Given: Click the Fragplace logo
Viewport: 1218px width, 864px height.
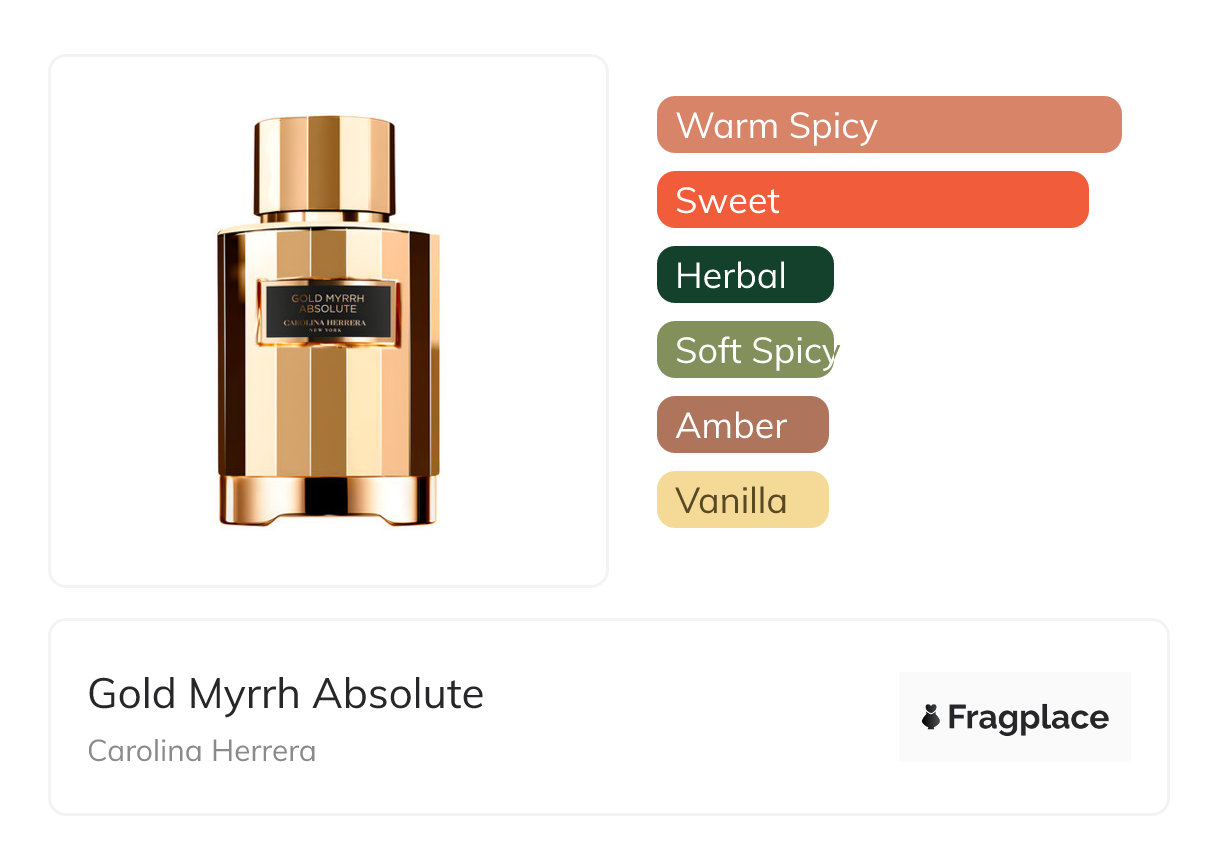Looking at the screenshot, I should coord(1015,717).
